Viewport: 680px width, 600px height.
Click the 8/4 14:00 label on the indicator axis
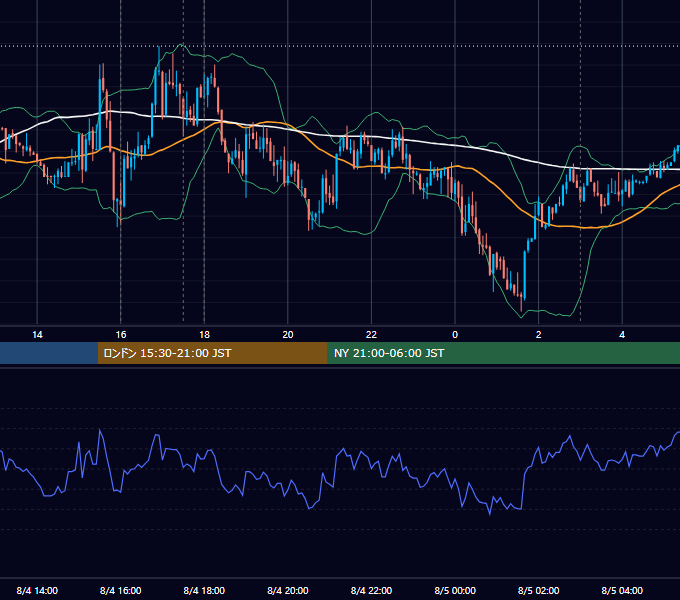click(x=37, y=591)
